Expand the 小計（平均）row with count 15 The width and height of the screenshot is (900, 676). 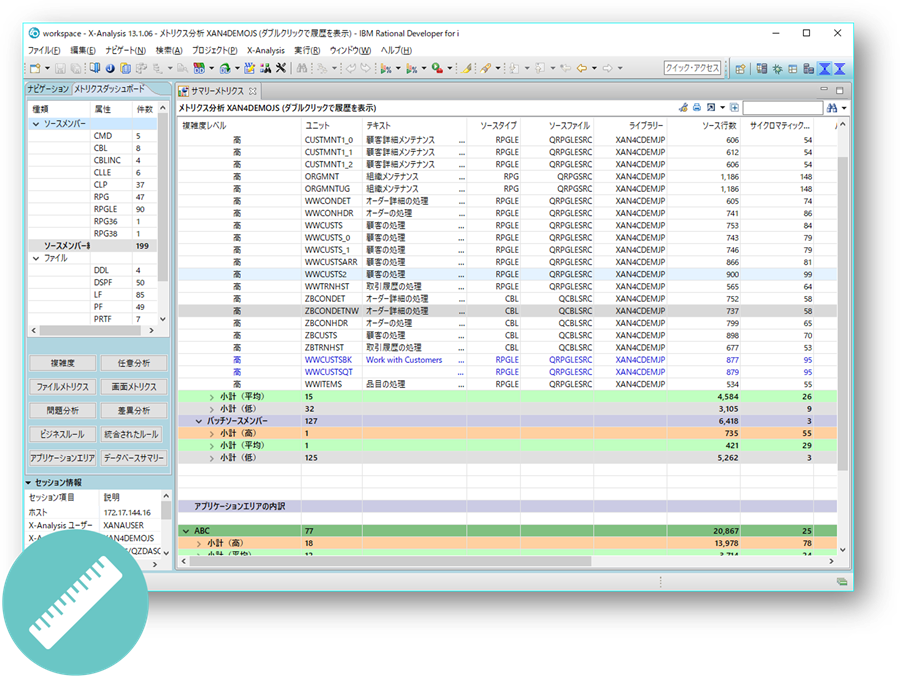212,397
